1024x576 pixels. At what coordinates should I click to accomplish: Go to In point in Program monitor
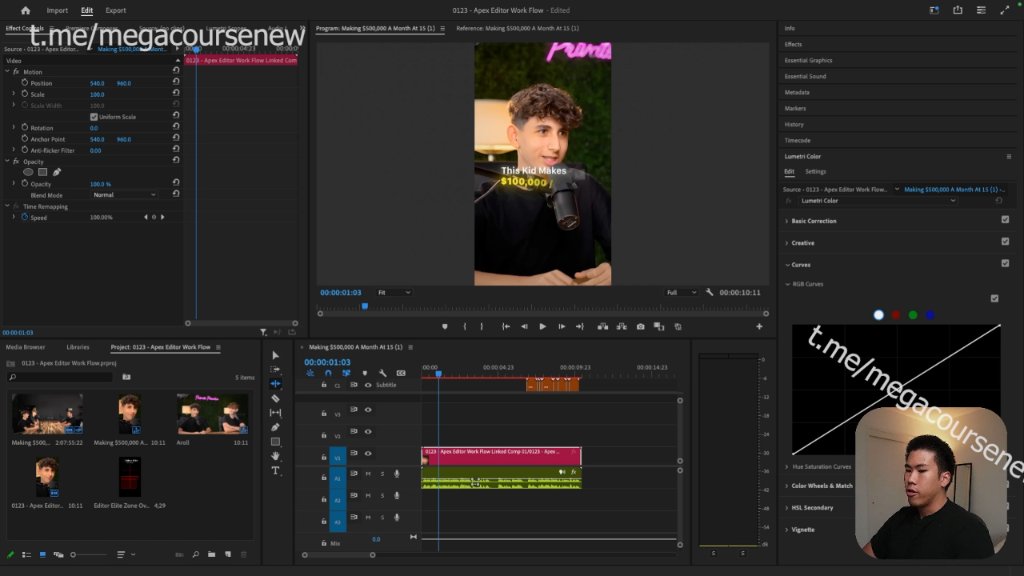click(x=506, y=327)
